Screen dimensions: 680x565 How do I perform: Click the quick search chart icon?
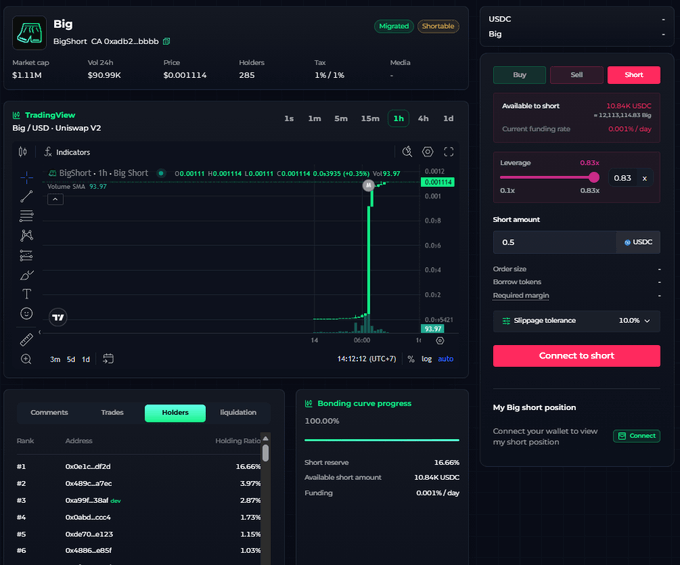pyautogui.click(x=407, y=152)
